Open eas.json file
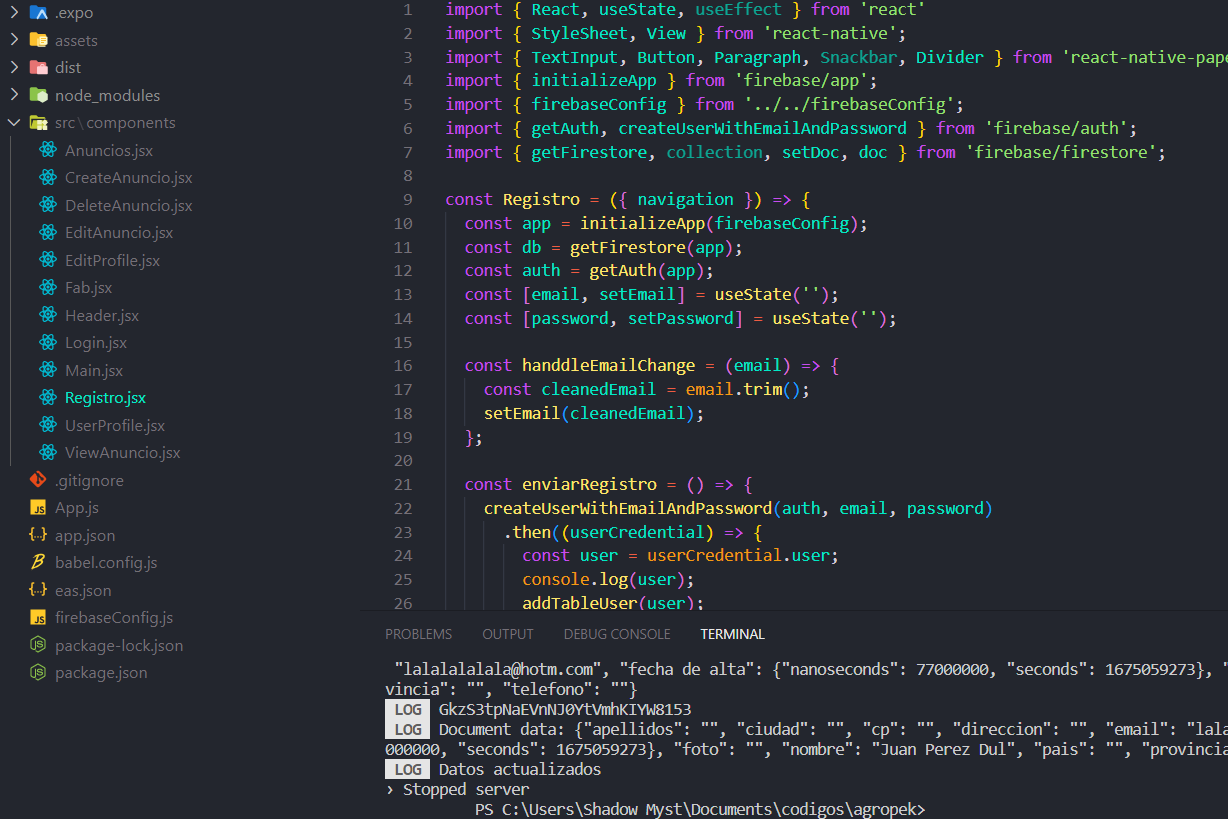Image resolution: width=1228 pixels, height=819 pixels. (x=83, y=591)
